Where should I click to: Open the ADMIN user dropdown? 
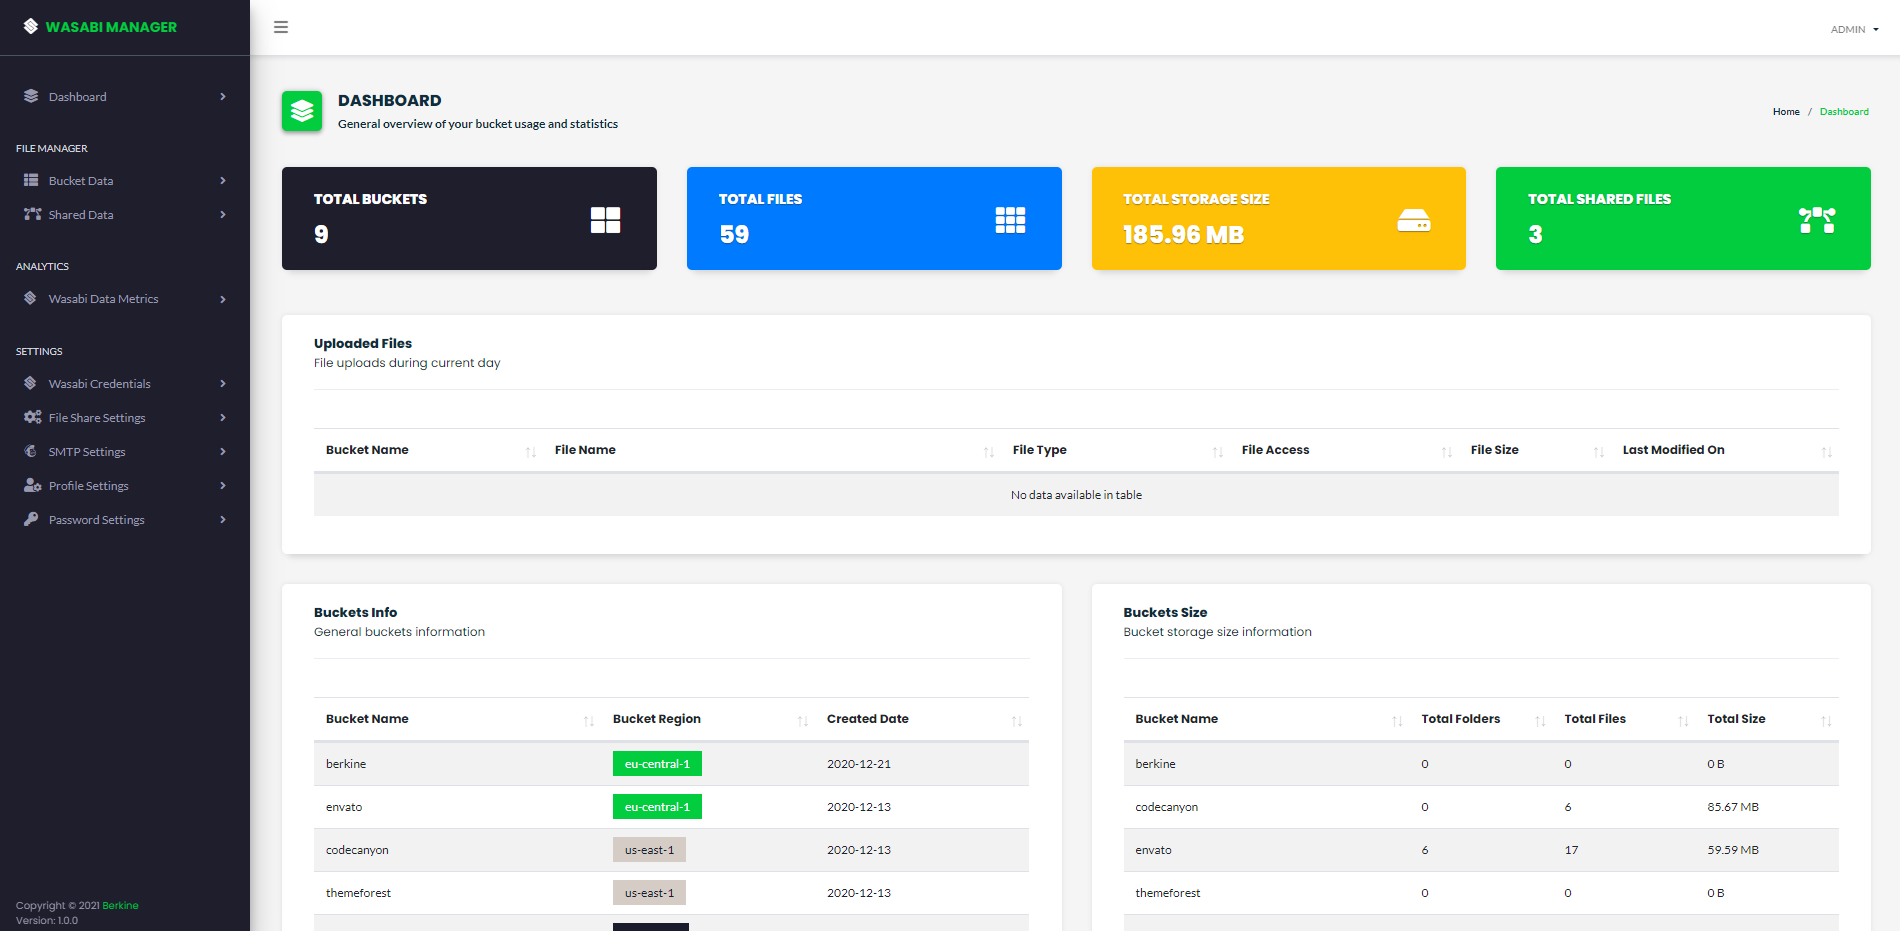[1854, 29]
